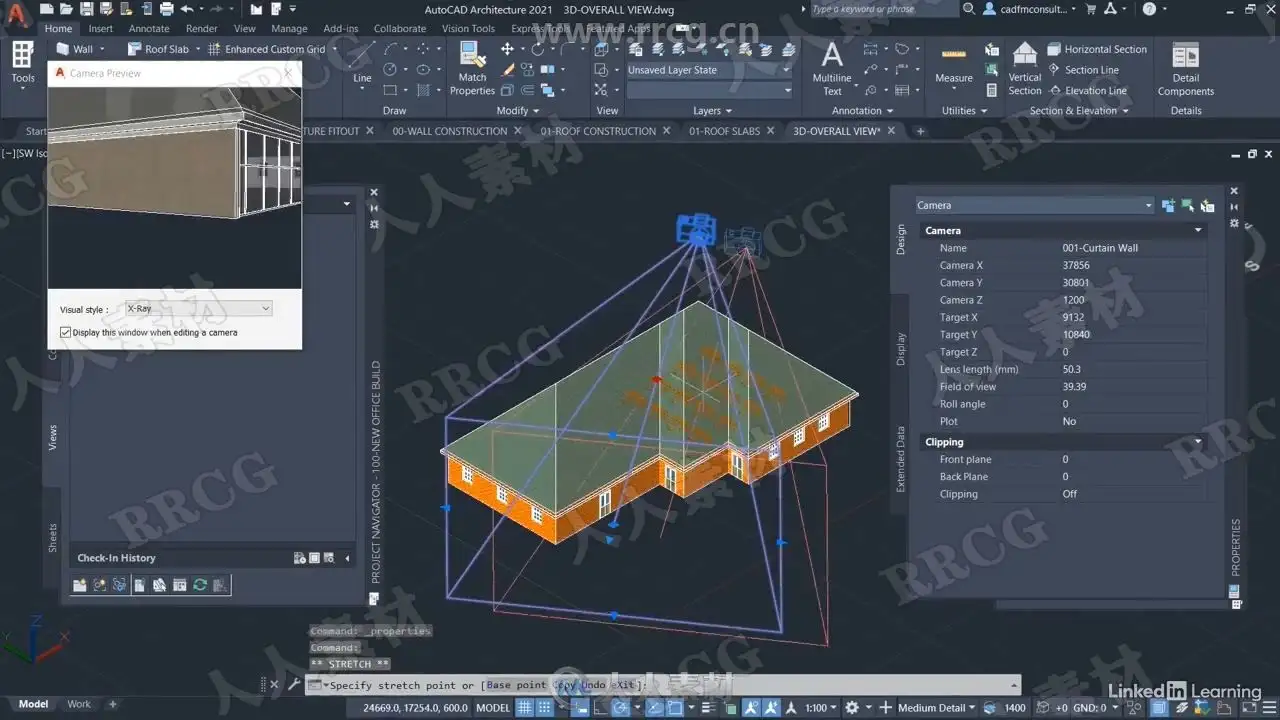Select the Roof Slab tool
1280x720 pixels.
coord(158,49)
